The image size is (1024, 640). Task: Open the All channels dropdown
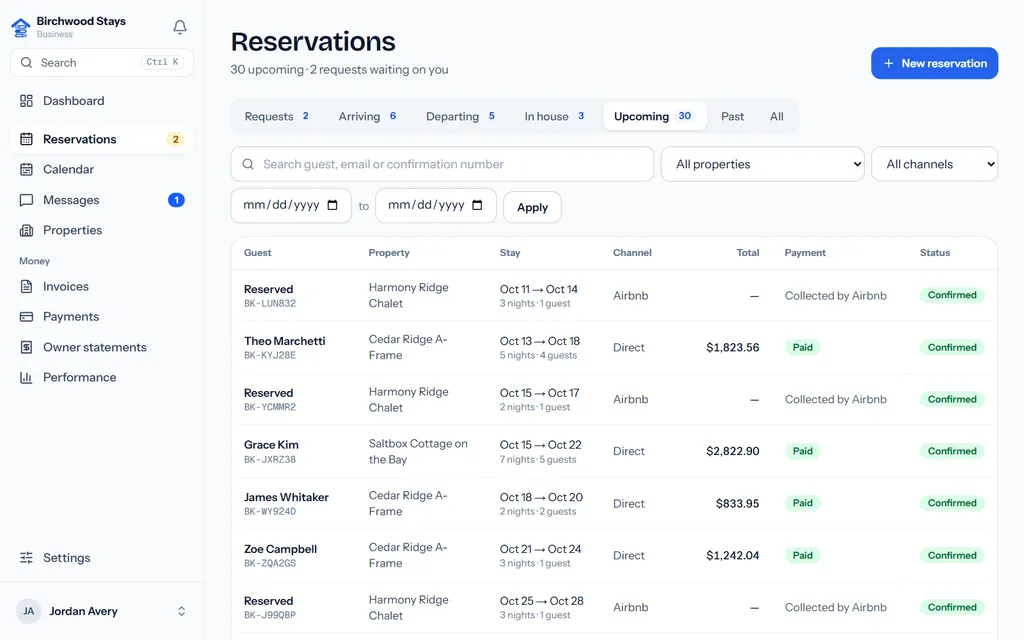pyautogui.click(x=935, y=164)
